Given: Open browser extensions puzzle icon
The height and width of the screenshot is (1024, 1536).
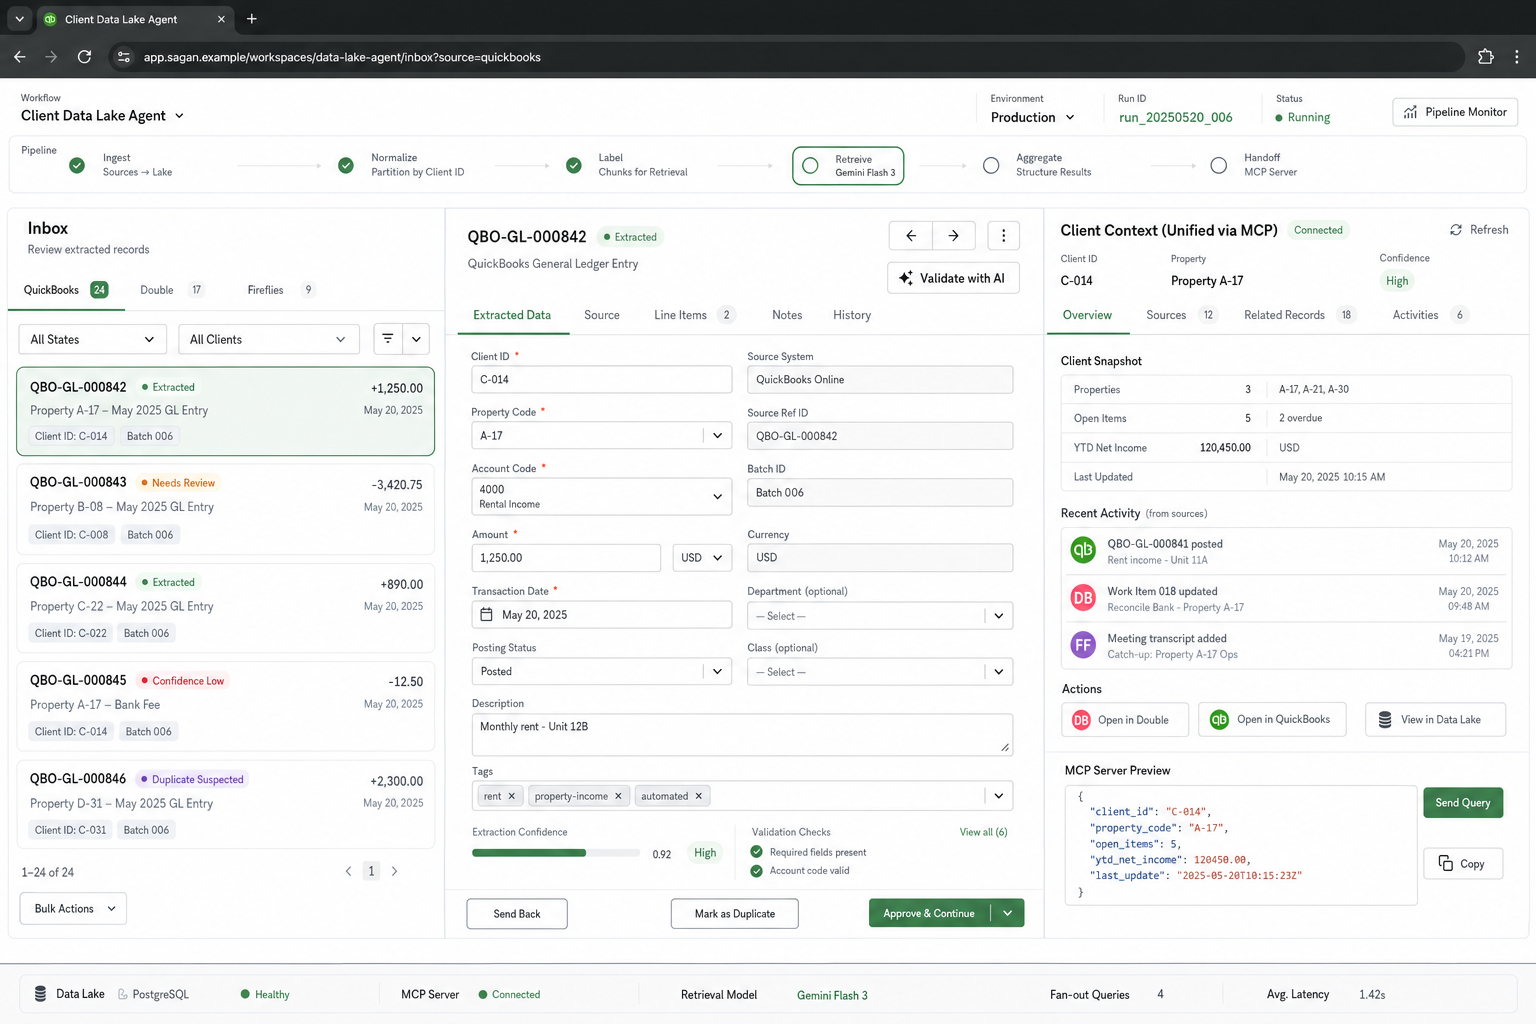Looking at the screenshot, I should pyautogui.click(x=1485, y=57).
